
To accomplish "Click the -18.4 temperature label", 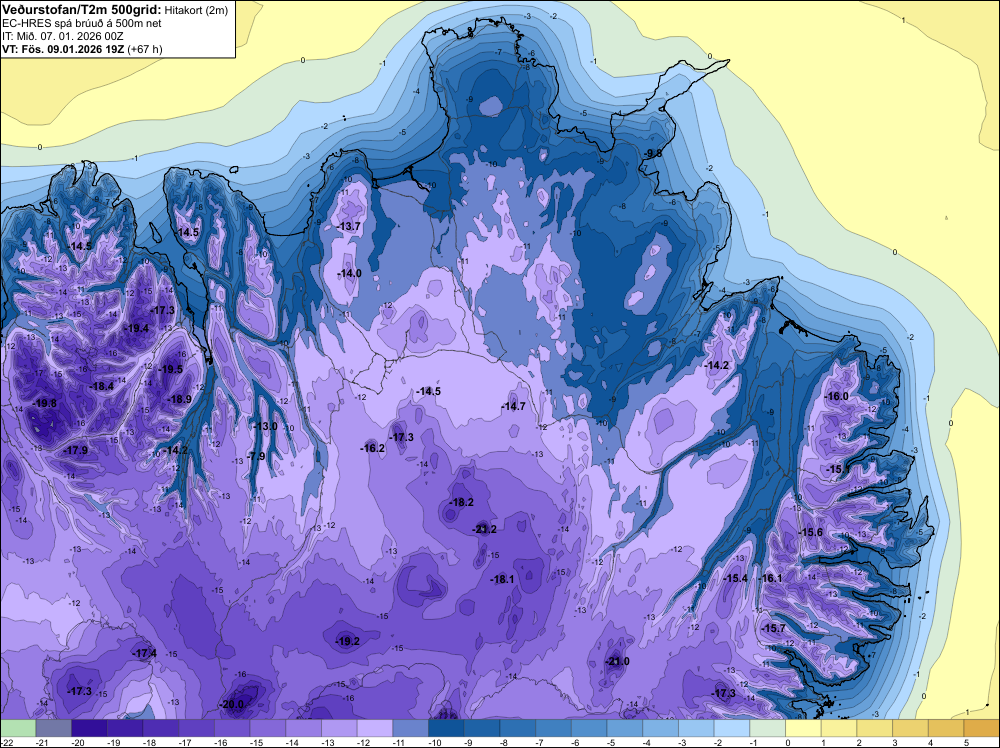I will point(101,386).
